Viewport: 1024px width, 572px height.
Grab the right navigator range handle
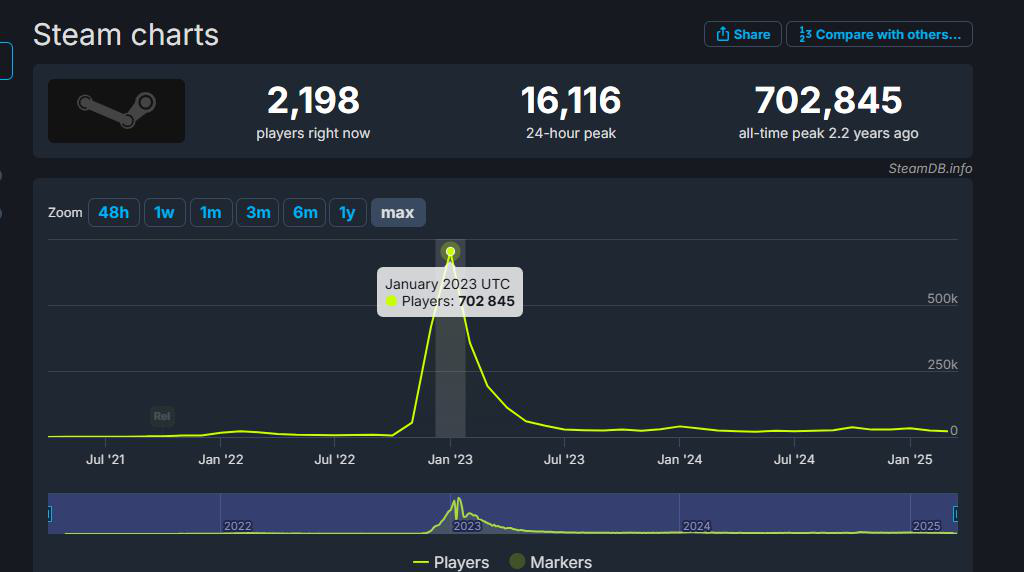click(x=955, y=514)
